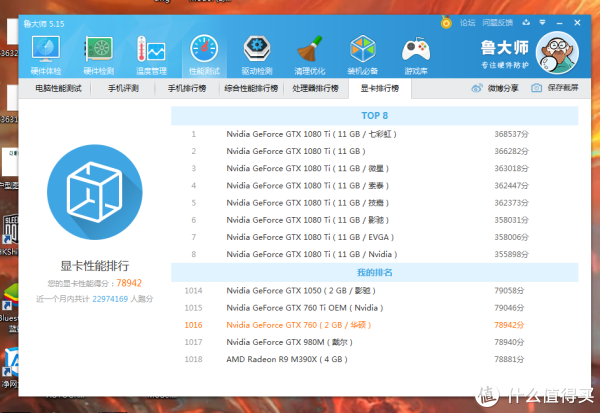The height and width of the screenshot is (413, 600).
Task: Minimize the 鲁大师 window
Action: (x=559, y=23)
